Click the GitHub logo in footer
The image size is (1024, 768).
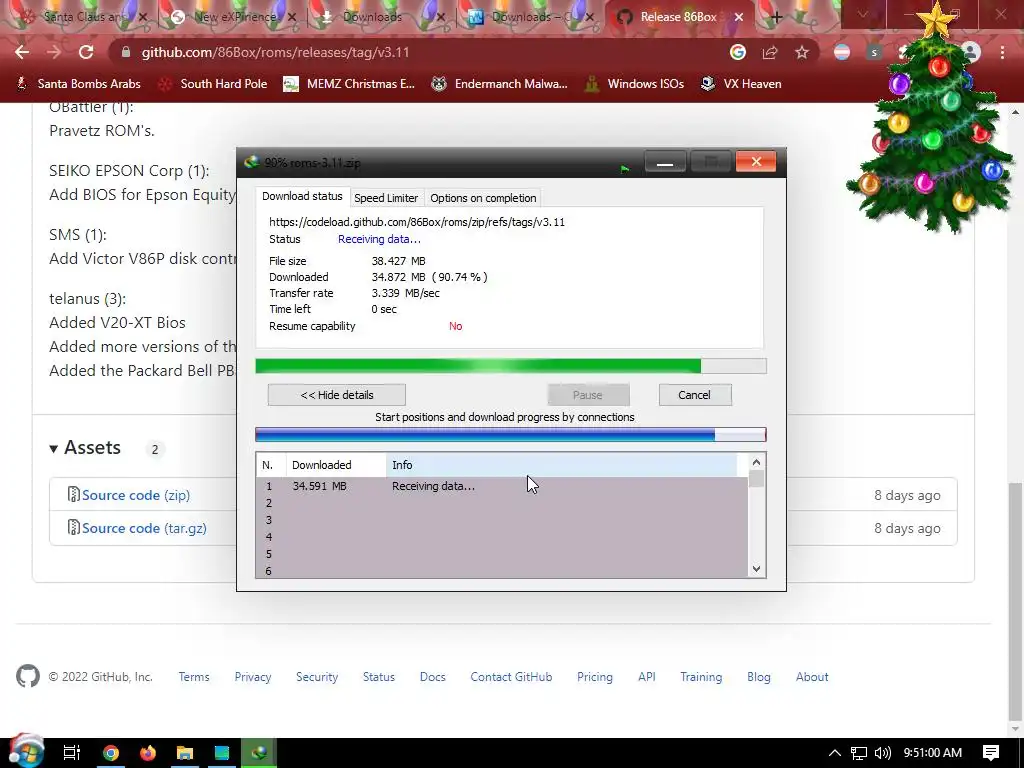pyautogui.click(x=28, y=677)
